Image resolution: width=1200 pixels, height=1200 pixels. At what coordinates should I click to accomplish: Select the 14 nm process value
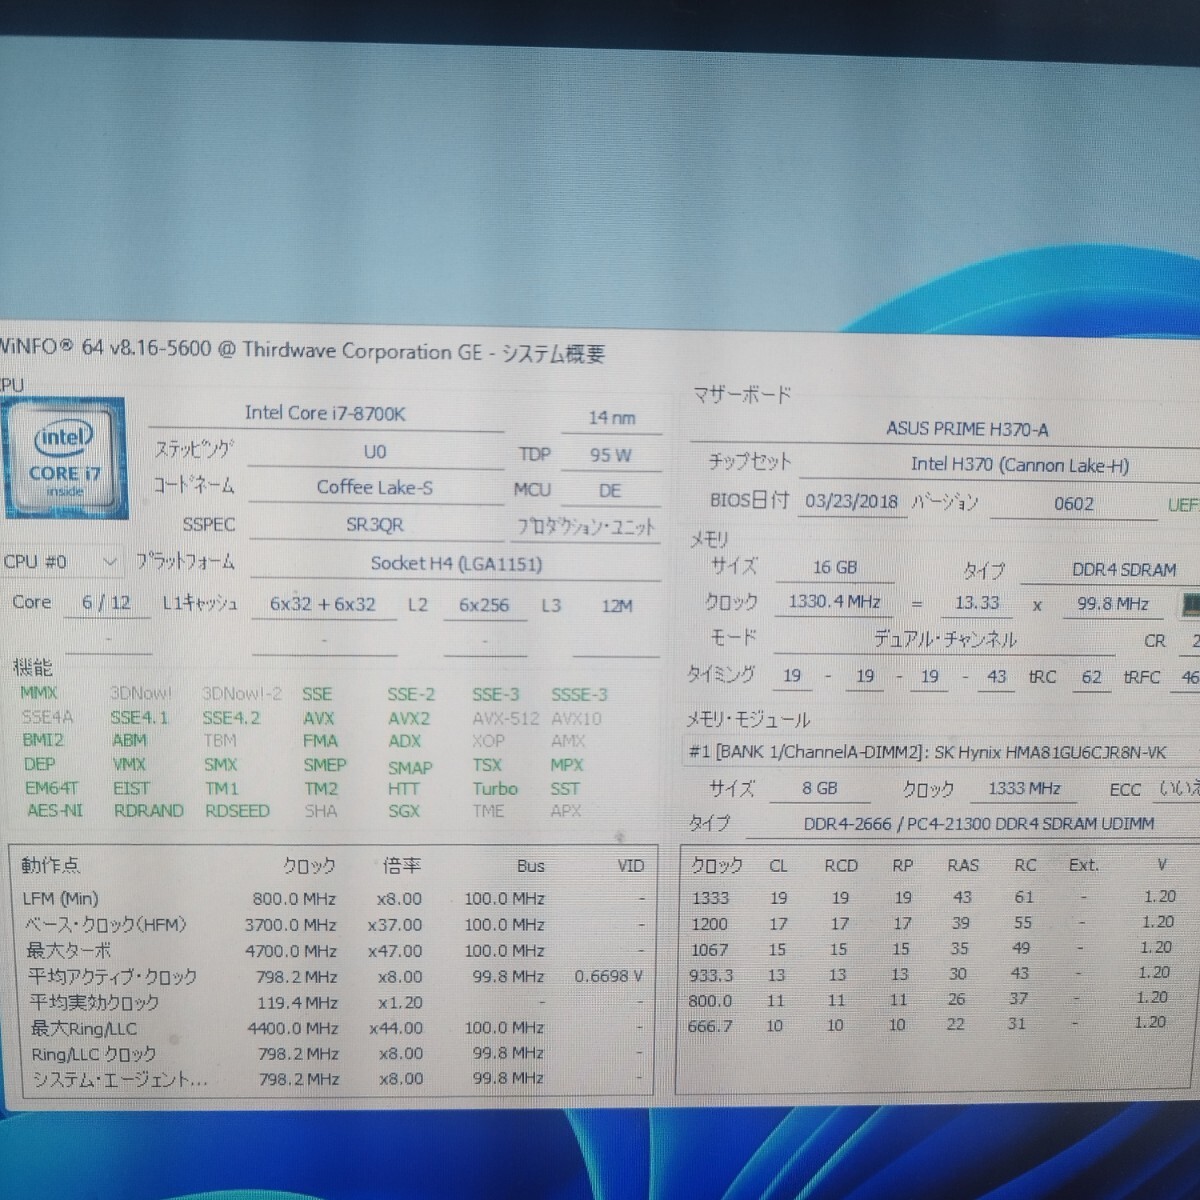coord(612,418)
